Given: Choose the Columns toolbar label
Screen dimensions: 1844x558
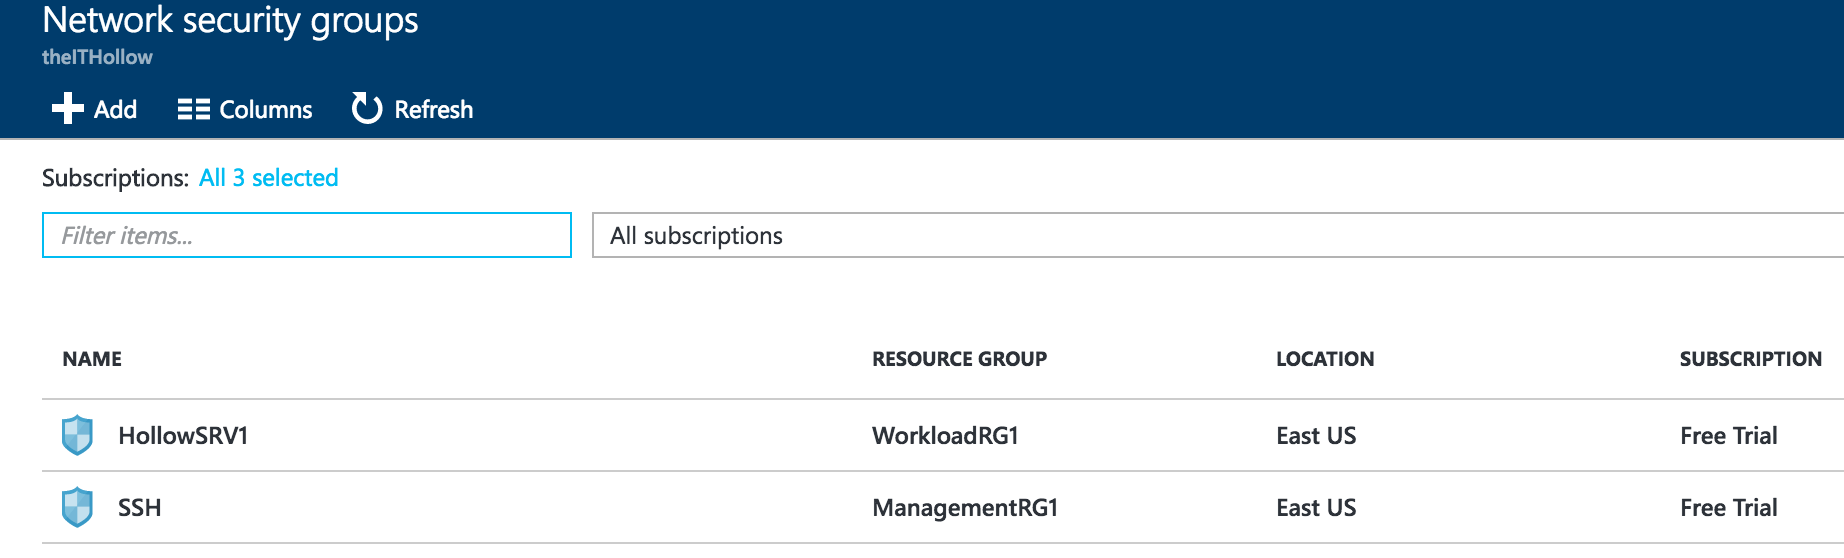Looking at the screenshot, I should (265, 110).
